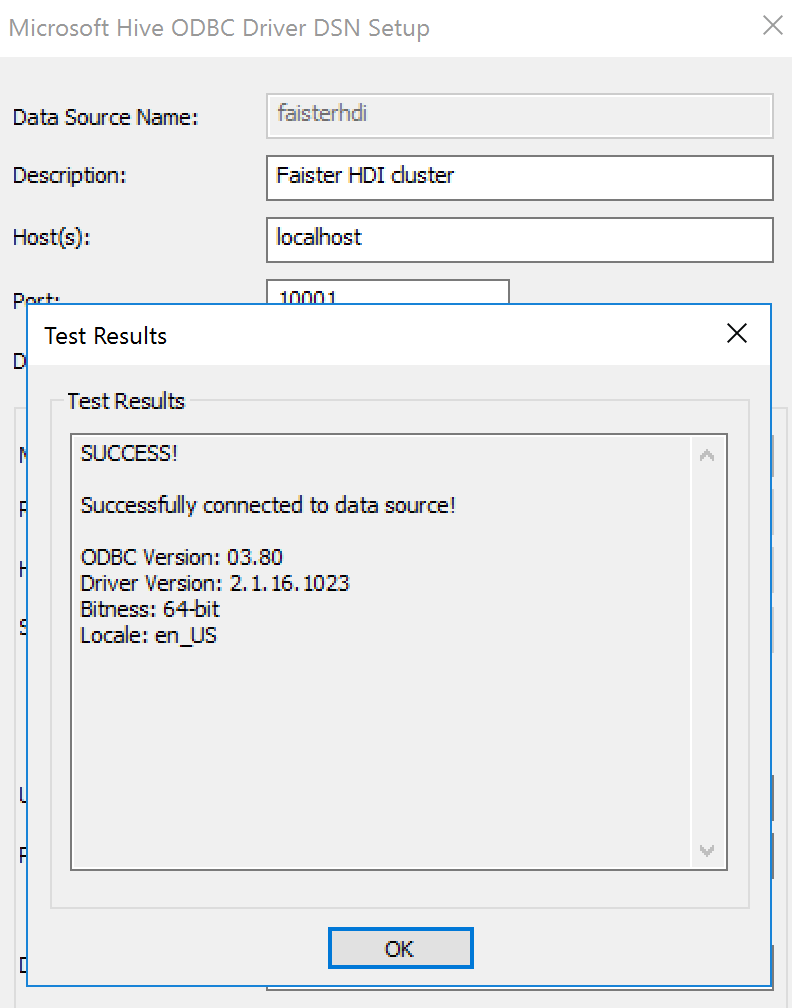Click the SUCCESS! line in results
The image size is (792, 1008).
point(129,453)
